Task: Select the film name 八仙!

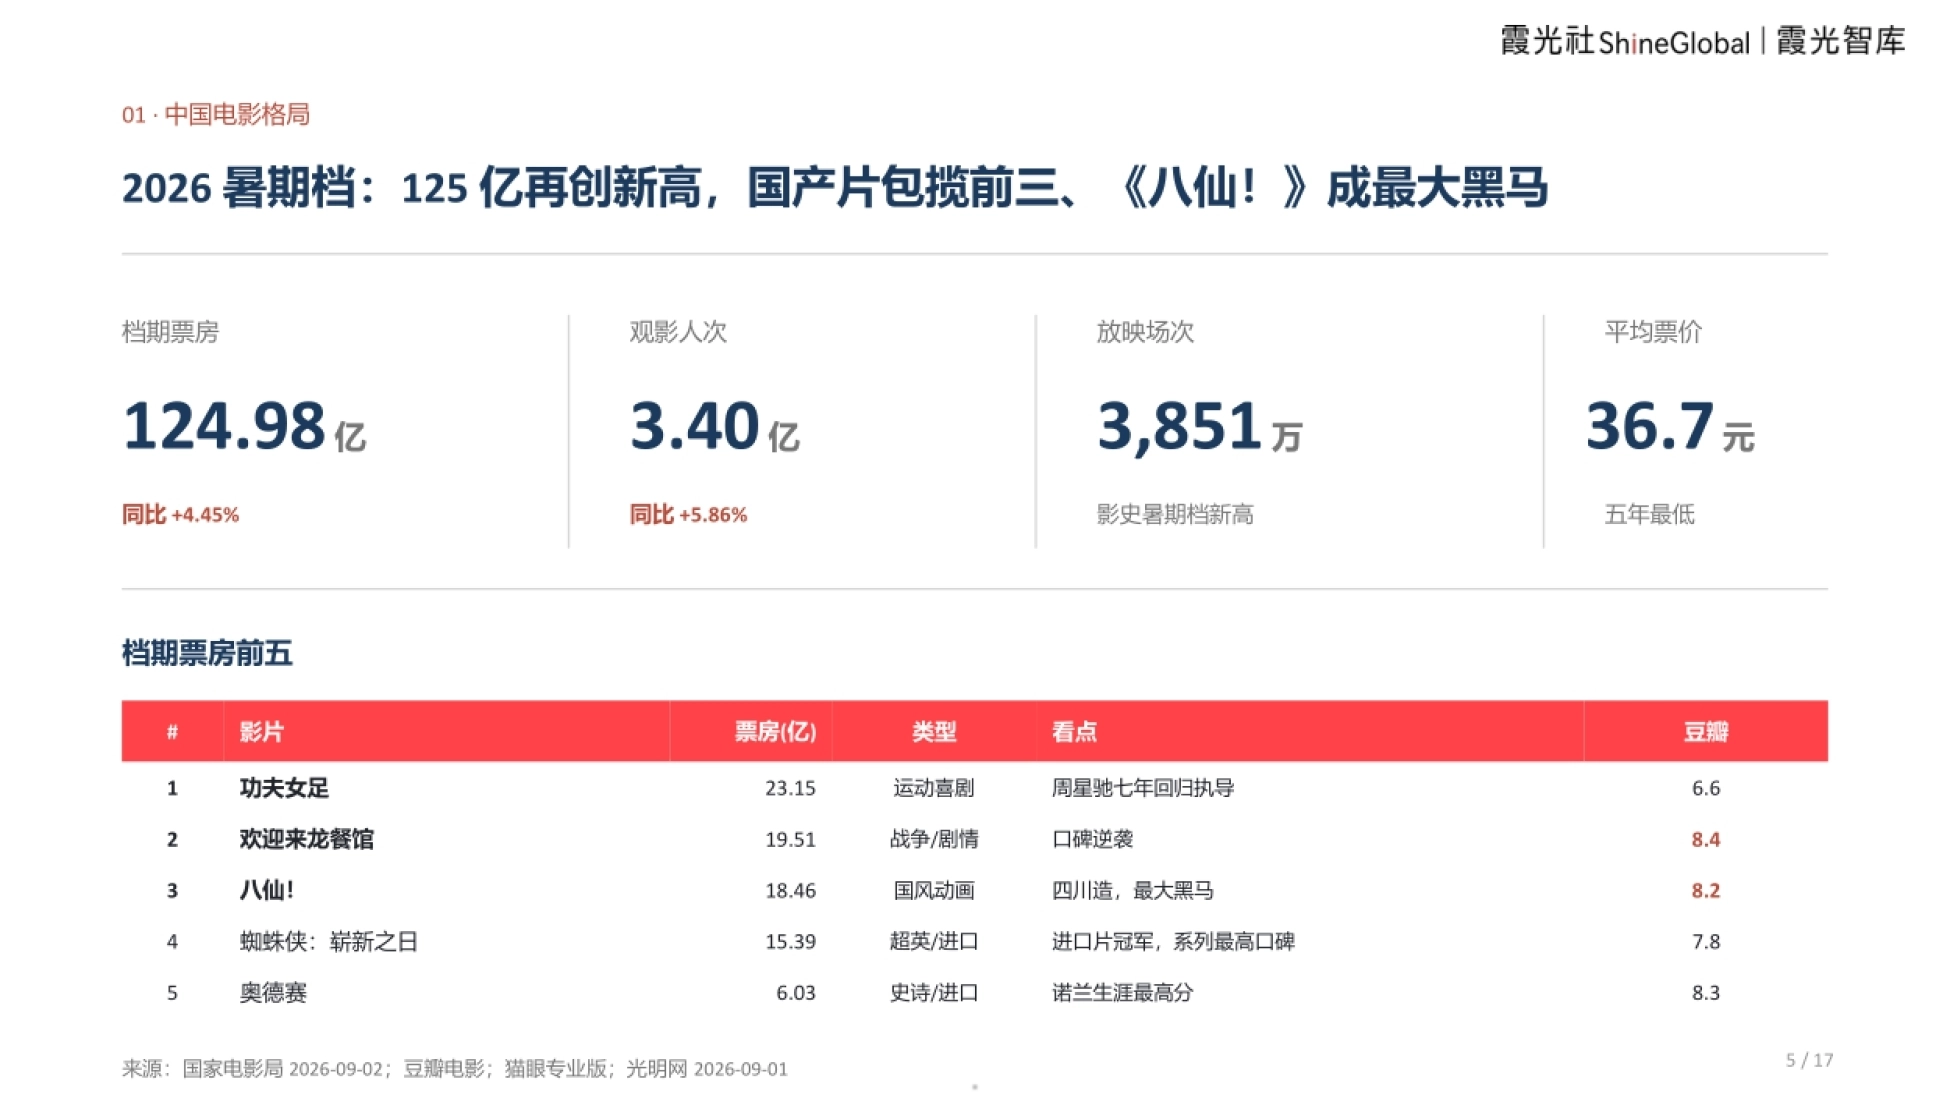Action: (267, 890)
